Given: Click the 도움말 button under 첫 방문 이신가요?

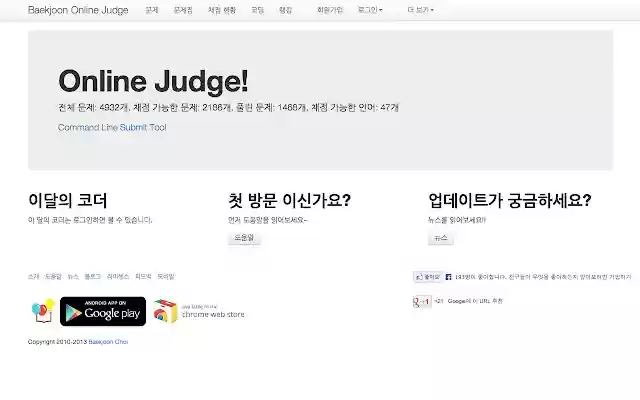Looking at the screenshot, I should click(244, 238).
